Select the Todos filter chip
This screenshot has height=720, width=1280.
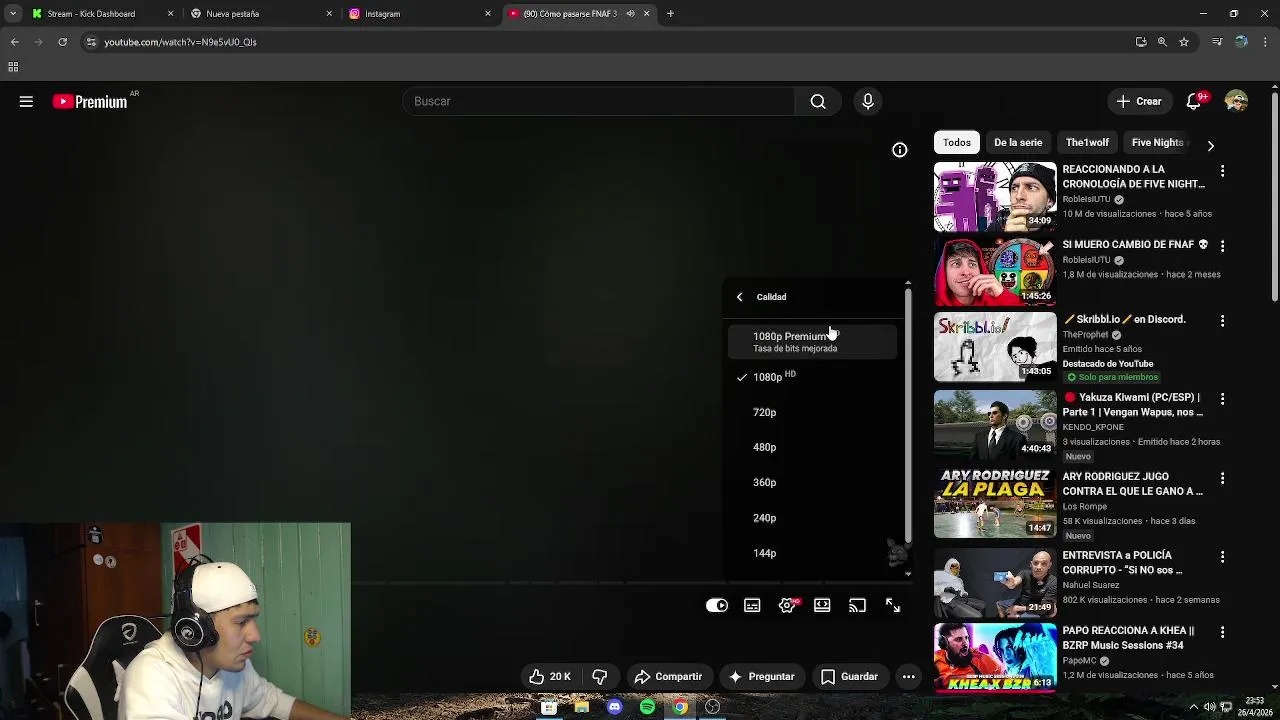[x=957, y=142]
